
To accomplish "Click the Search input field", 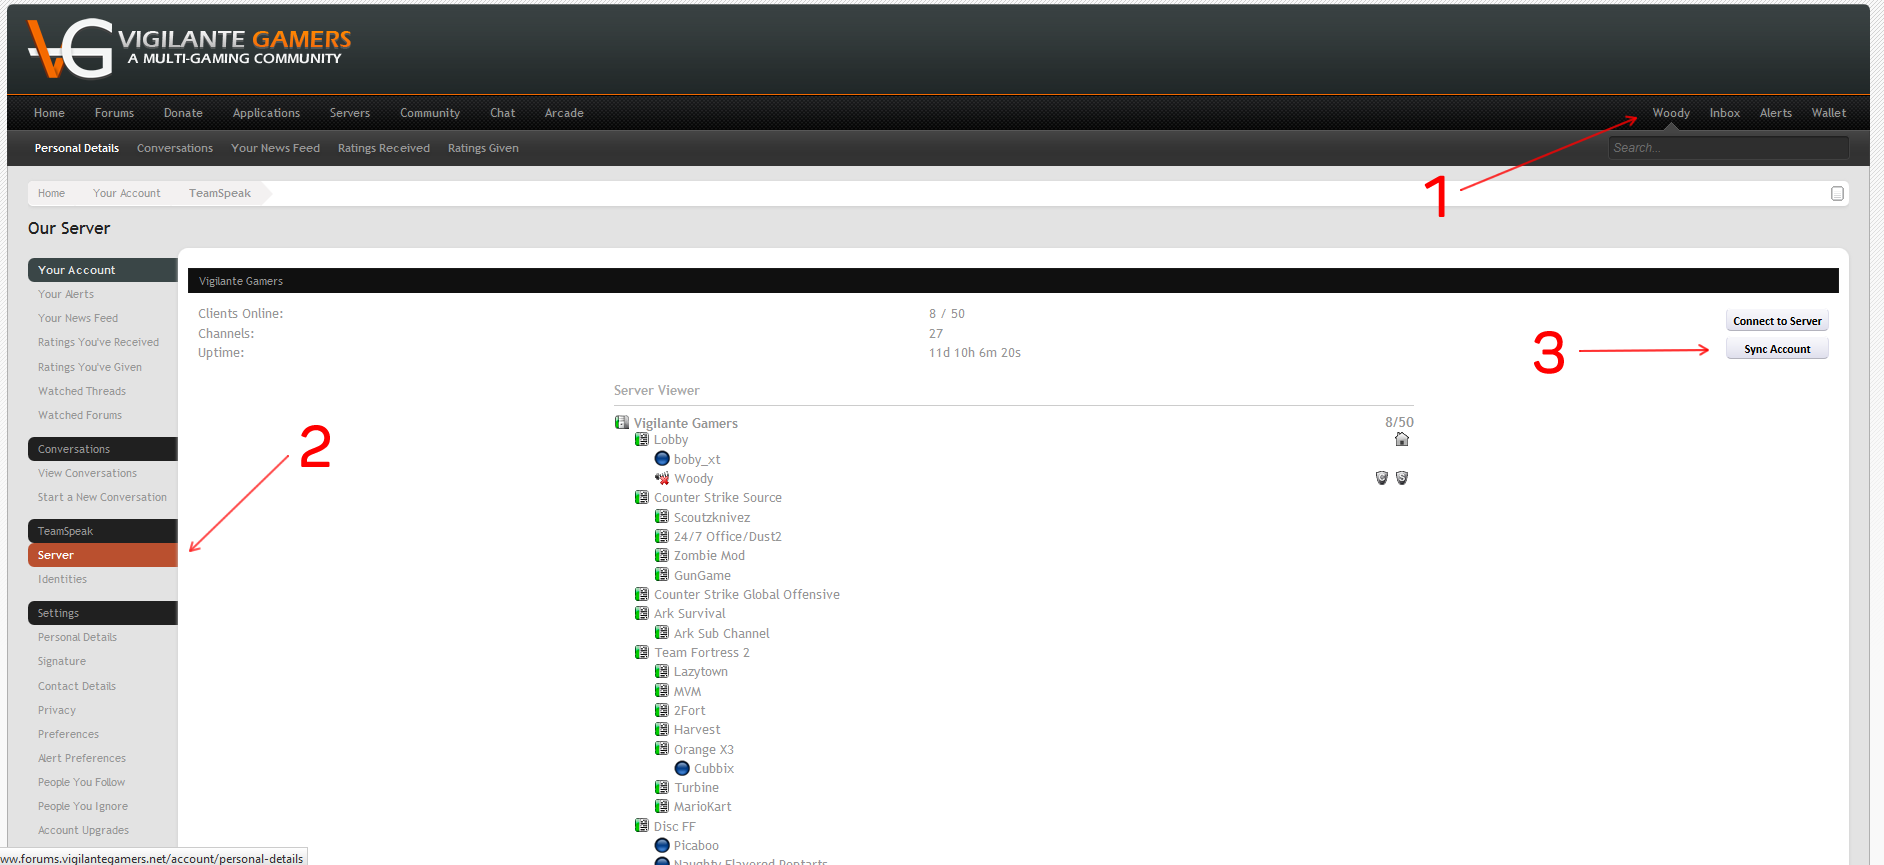I will coord(1727,148).
